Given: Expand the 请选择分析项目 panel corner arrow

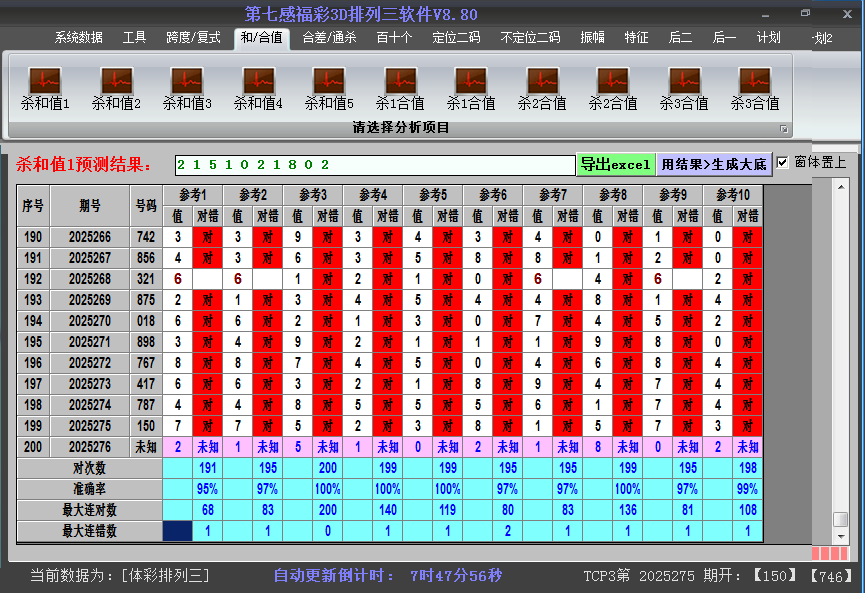Looking at the screenshot, I should pos(786,128).
